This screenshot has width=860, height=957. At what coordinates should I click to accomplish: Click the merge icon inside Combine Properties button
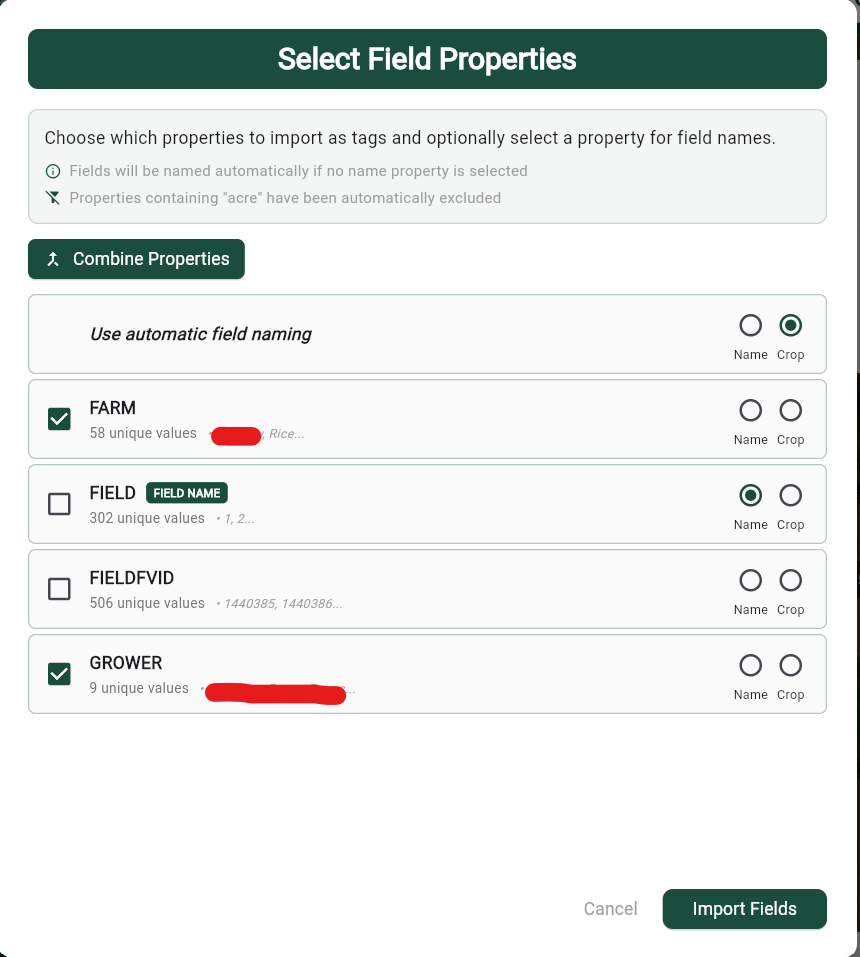[53, 259]
